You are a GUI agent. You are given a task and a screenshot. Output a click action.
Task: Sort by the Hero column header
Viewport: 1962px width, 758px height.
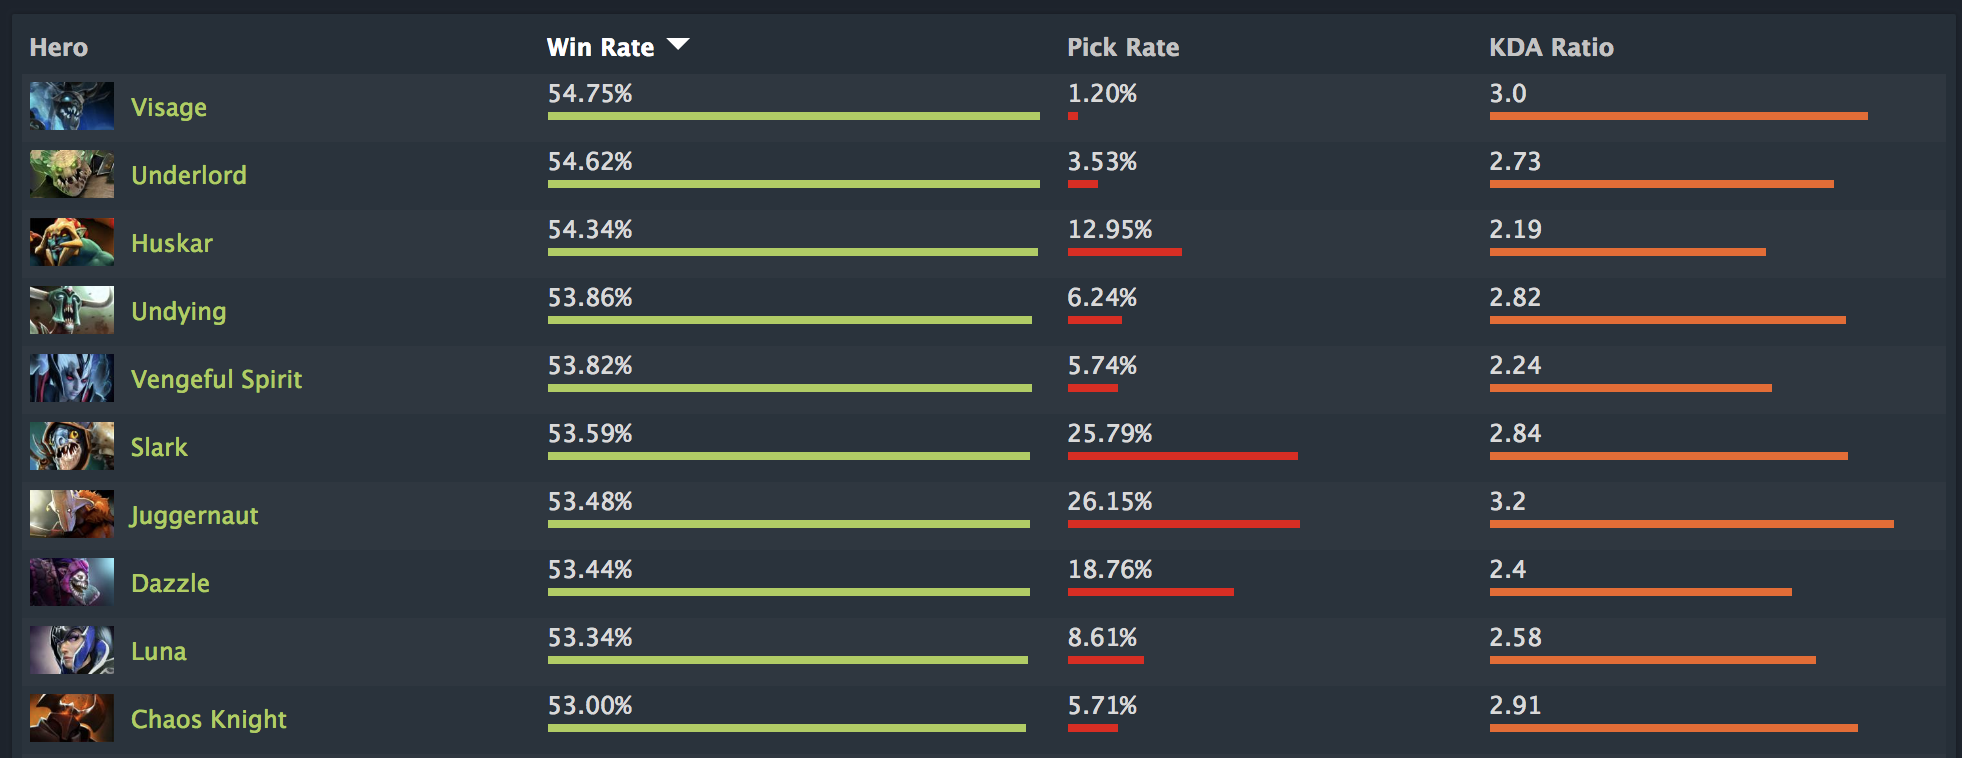[x=59, y=47]
